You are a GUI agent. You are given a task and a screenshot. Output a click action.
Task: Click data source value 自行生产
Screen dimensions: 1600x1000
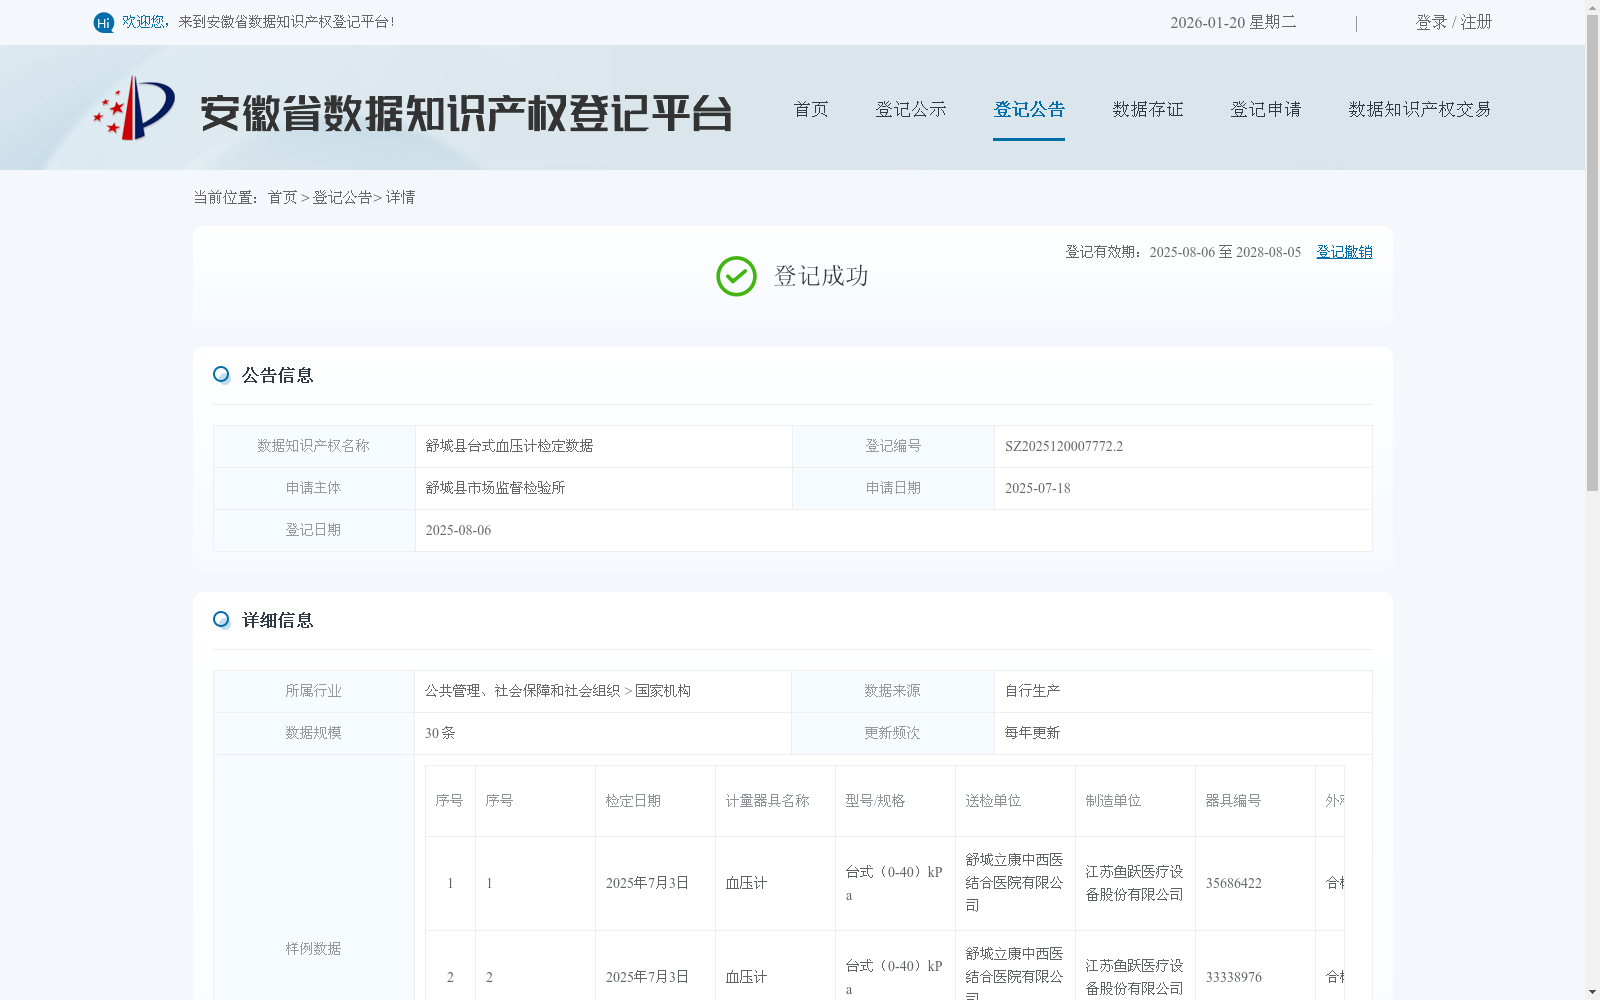[x=1032, y=691]
